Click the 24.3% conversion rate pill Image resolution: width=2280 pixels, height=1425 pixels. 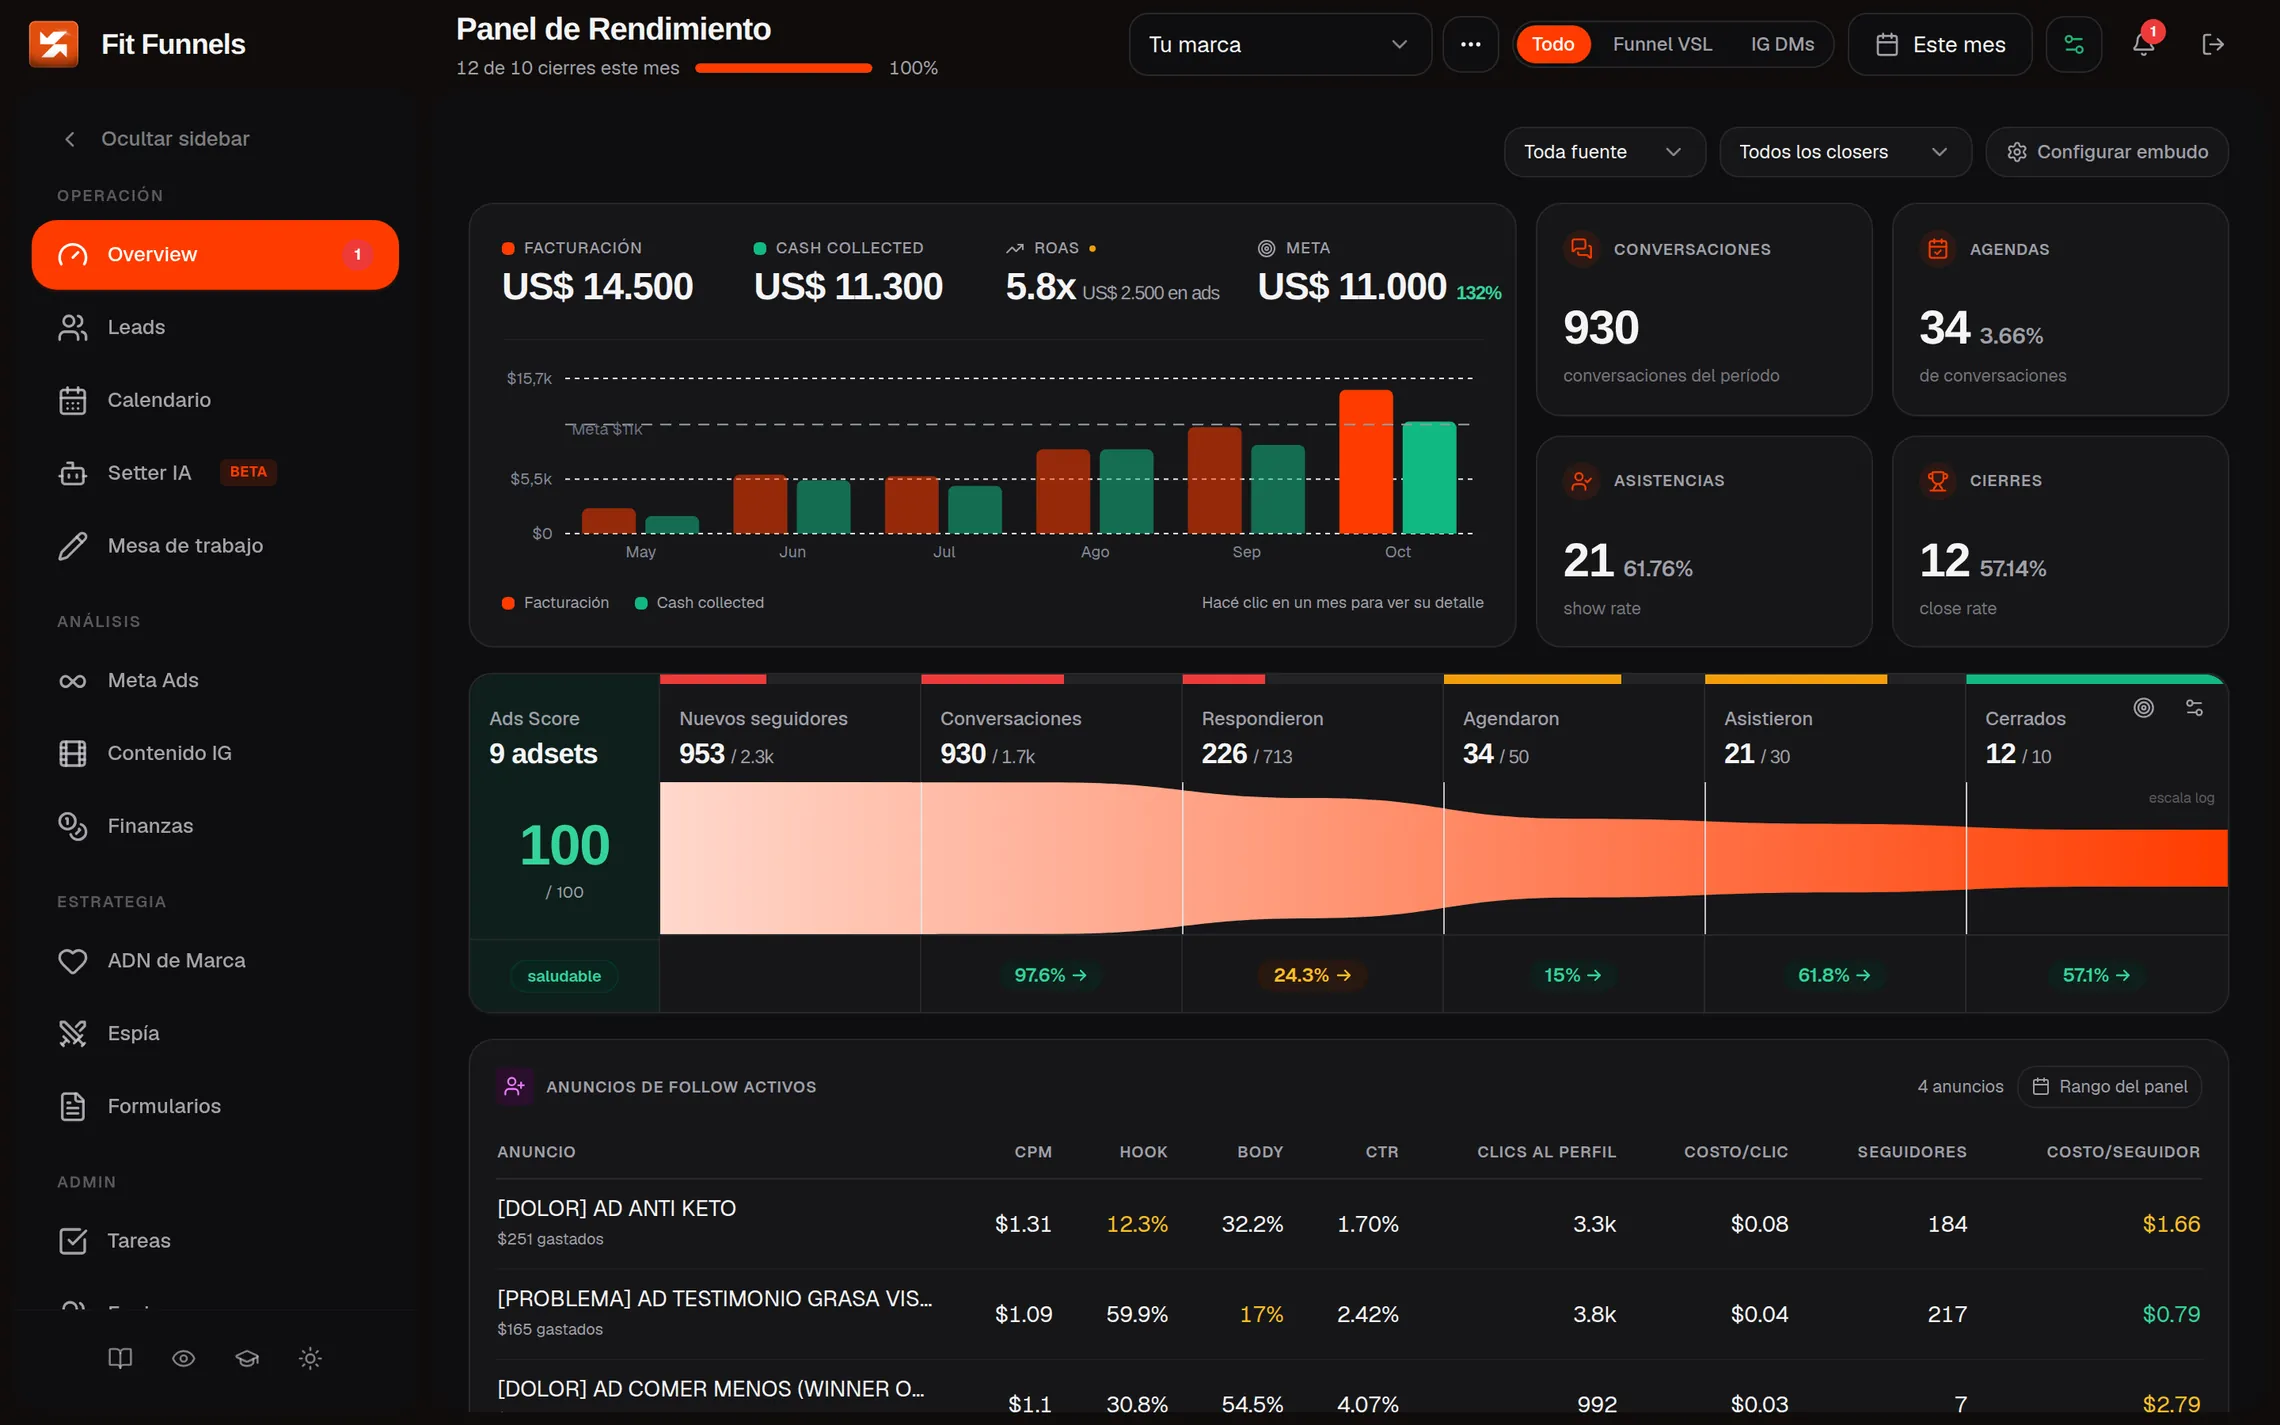pos(1312,975)
